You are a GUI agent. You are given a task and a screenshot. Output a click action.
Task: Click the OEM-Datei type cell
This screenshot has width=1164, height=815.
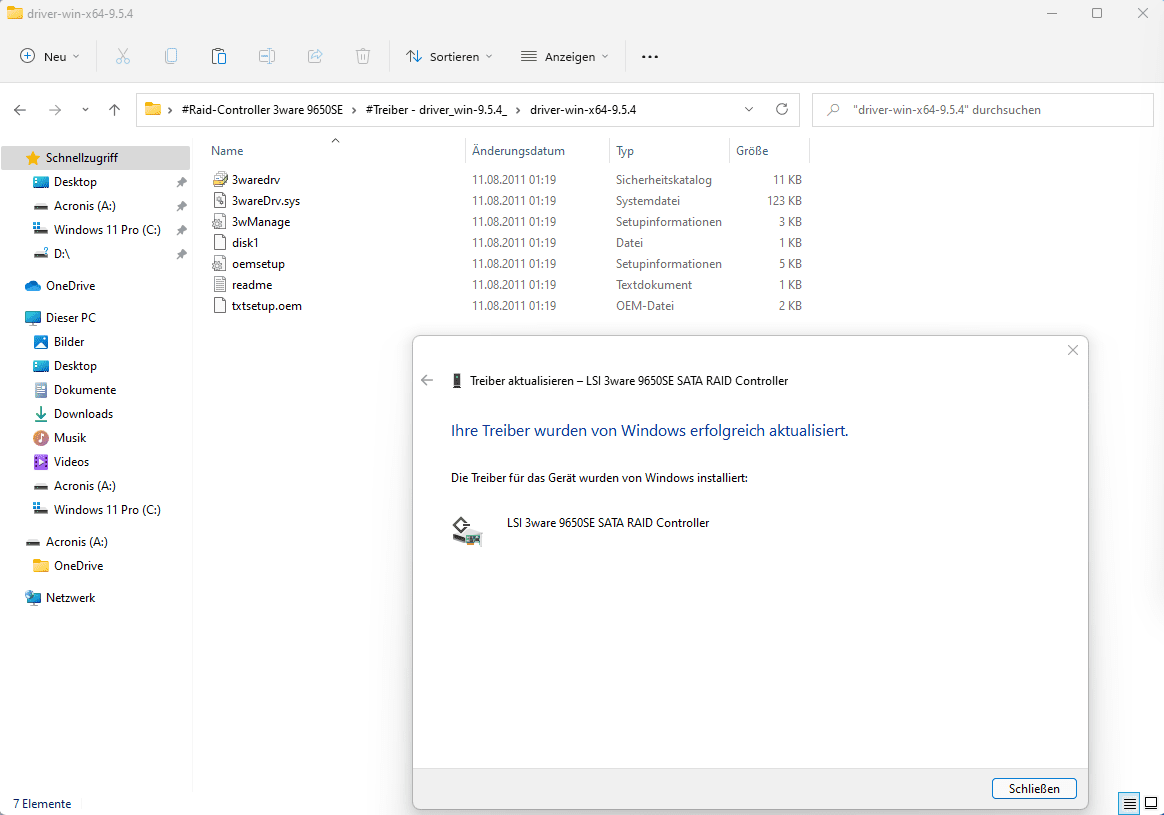(x=644, y=306)
